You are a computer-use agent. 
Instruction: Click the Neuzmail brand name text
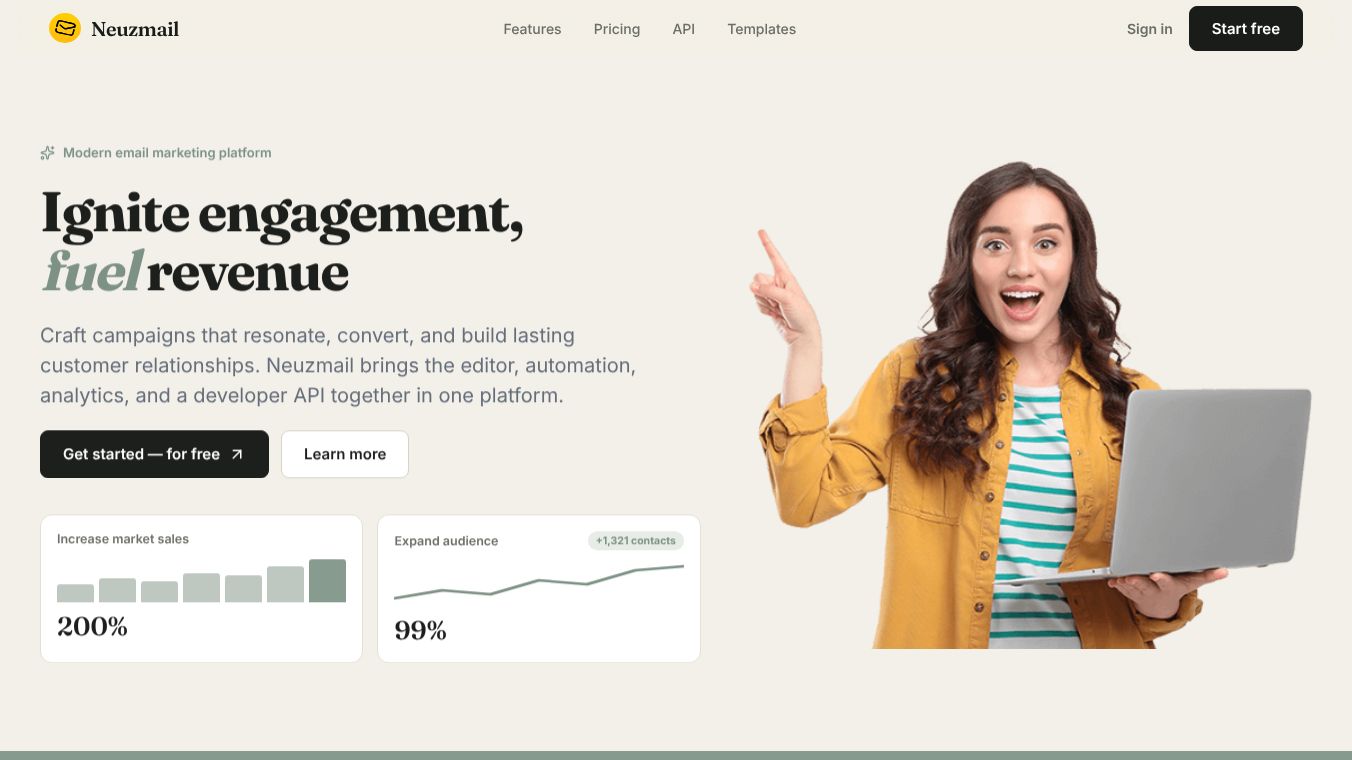[135, 29]
